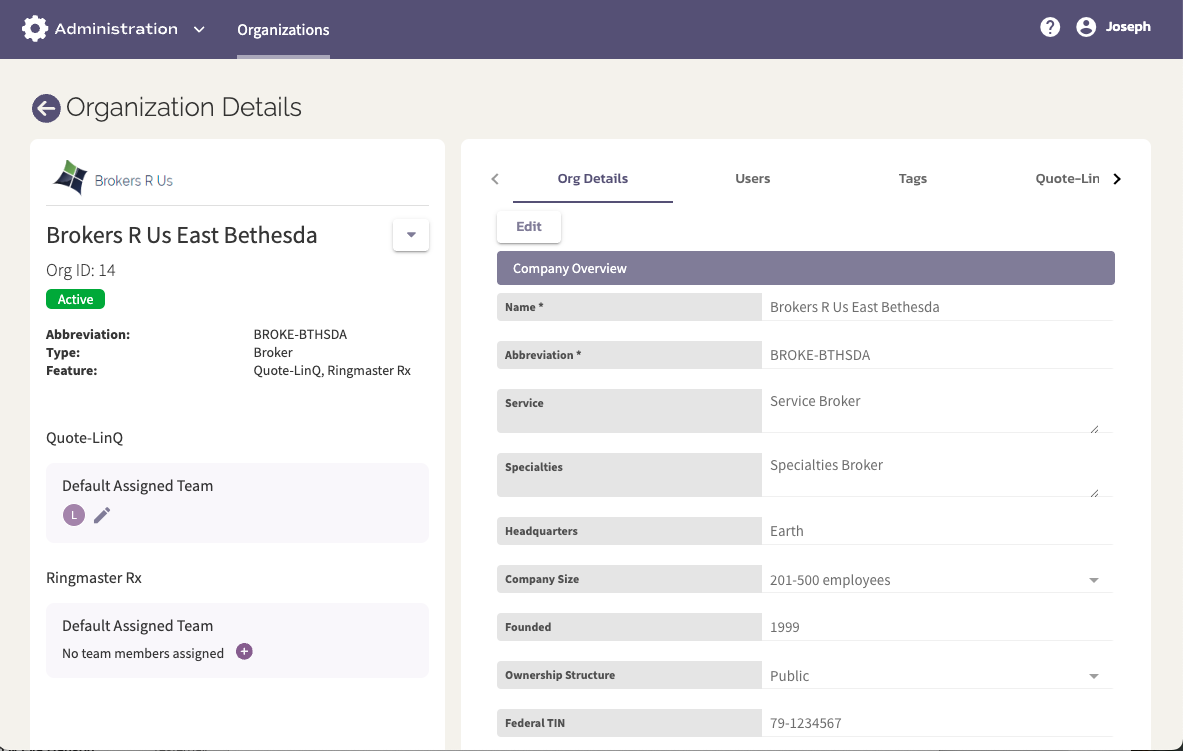Viewport: 1183px width, 751px height.
Task: Click the Joseph user profile icon
Action: [x=1086, y=27]
